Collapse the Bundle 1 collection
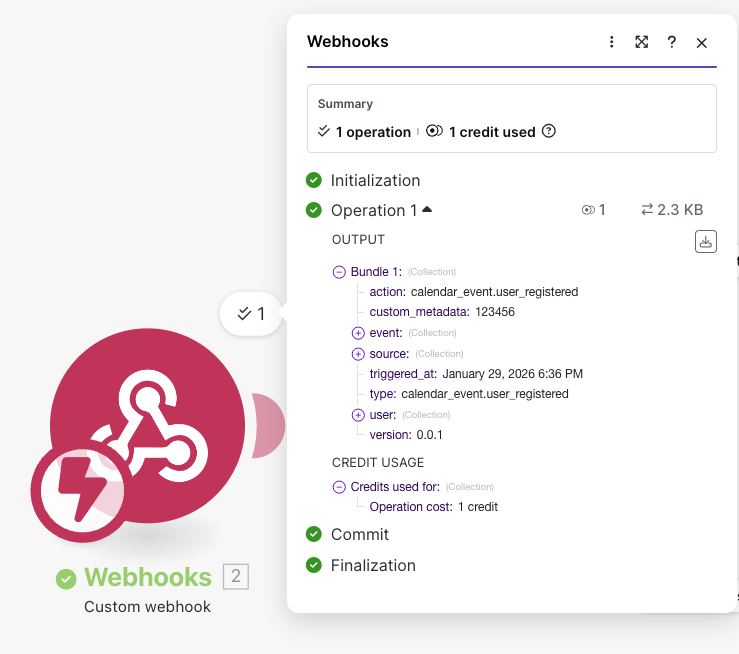This screenshot has height=654, width=739. tap(339, 272)
